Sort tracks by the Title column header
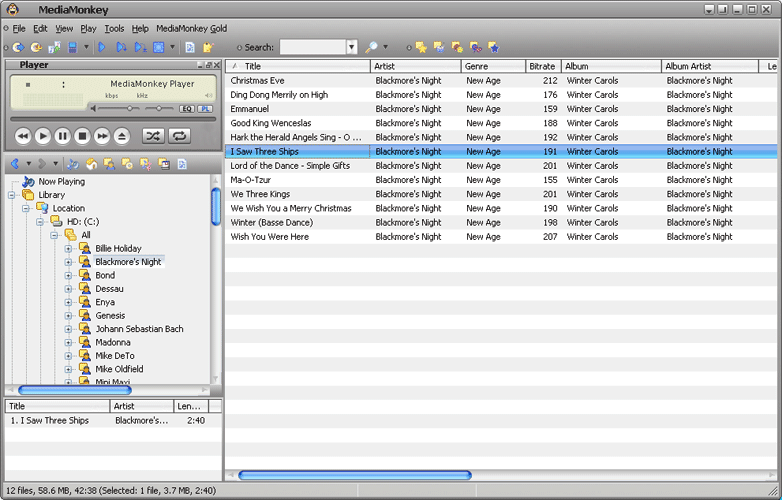The image size is (782, 500). click(x=298, y=66)
